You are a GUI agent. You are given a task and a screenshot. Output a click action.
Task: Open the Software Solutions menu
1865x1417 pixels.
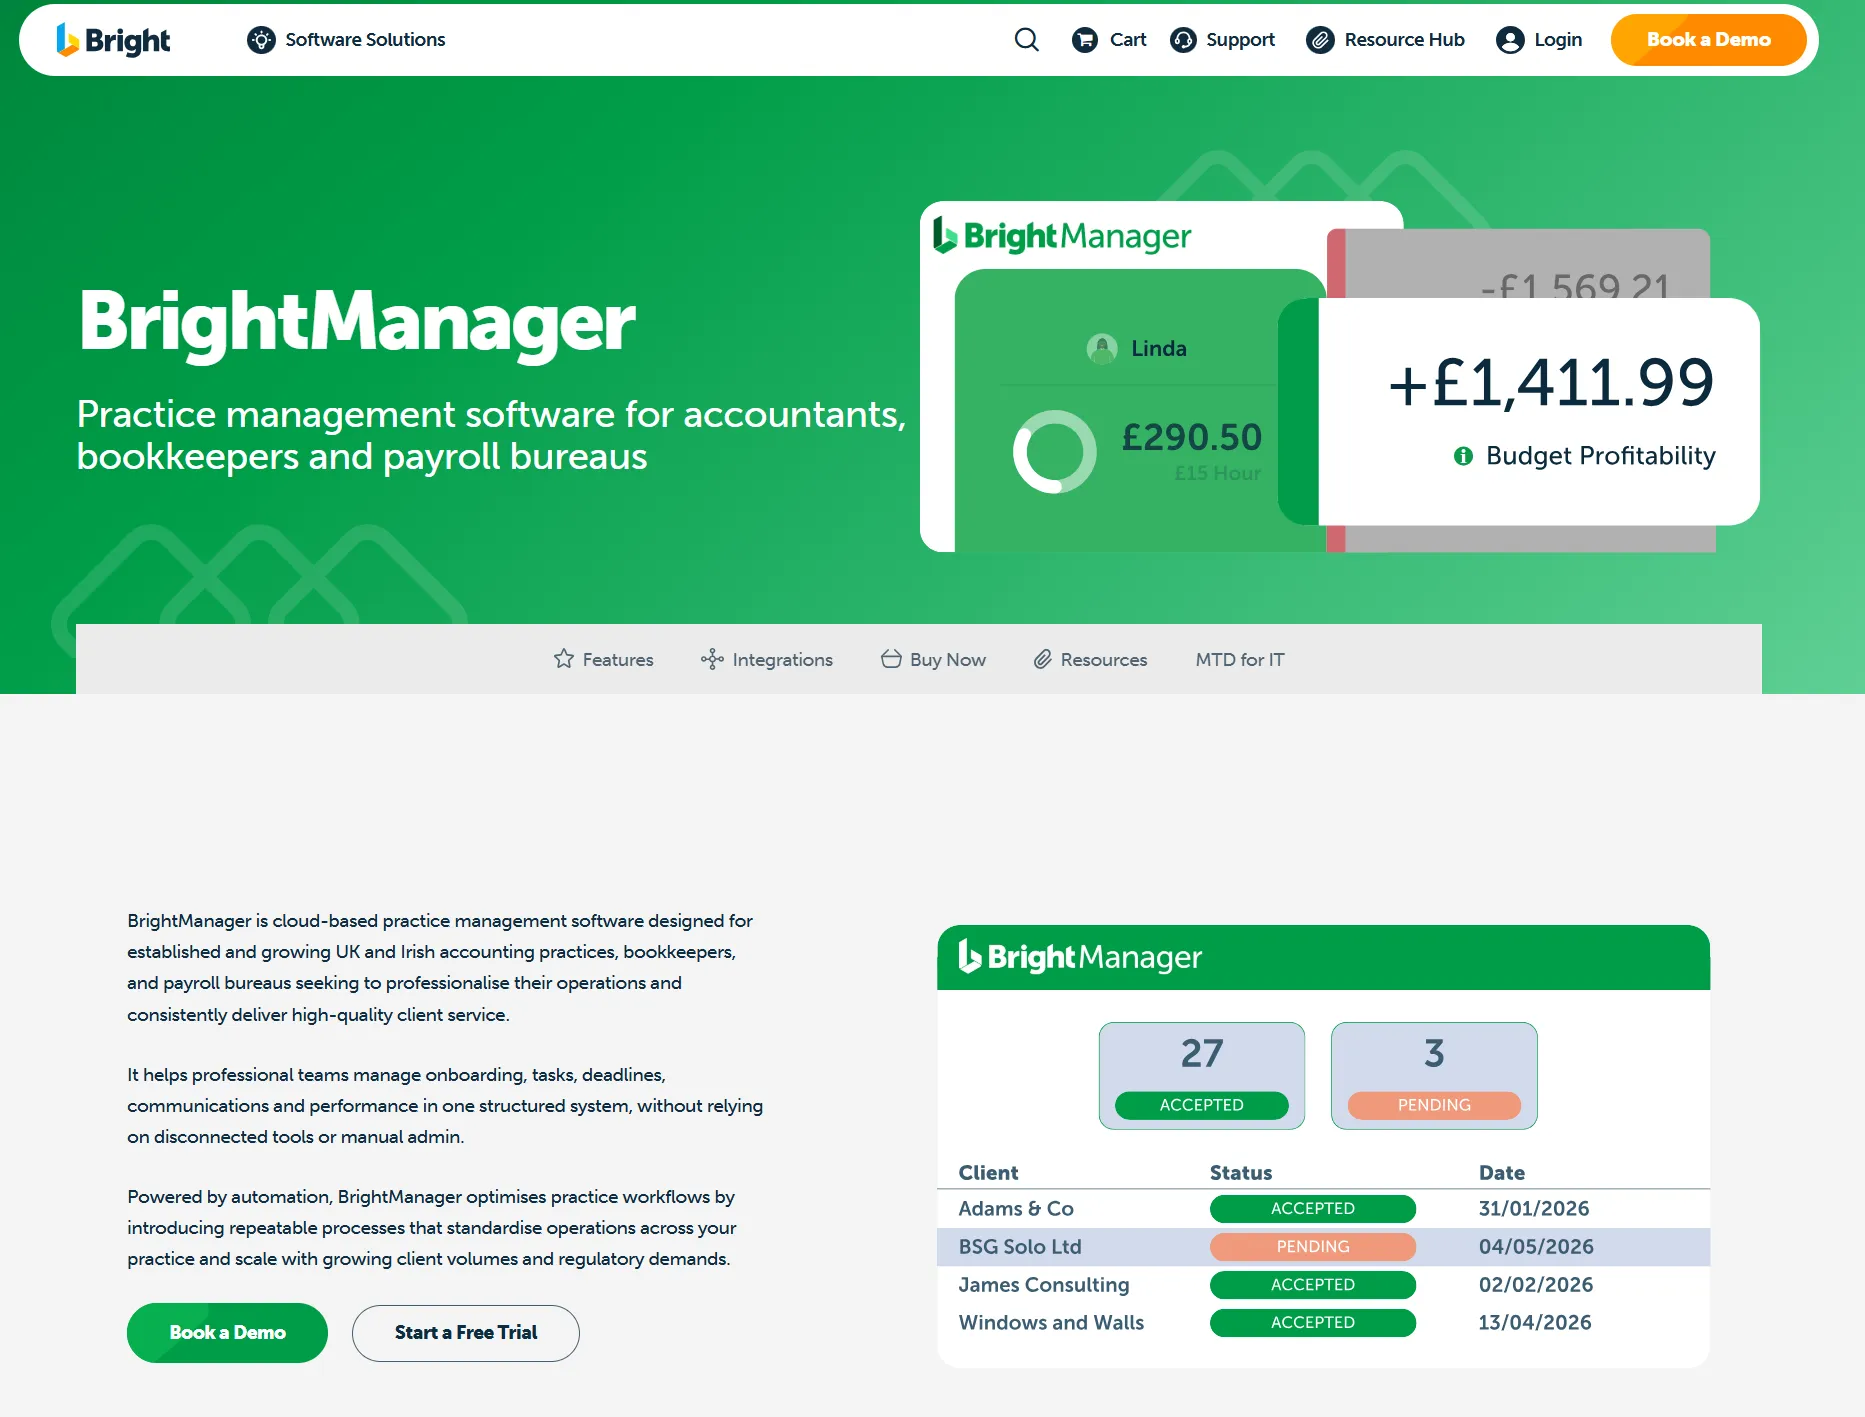(x=346, y=40)
